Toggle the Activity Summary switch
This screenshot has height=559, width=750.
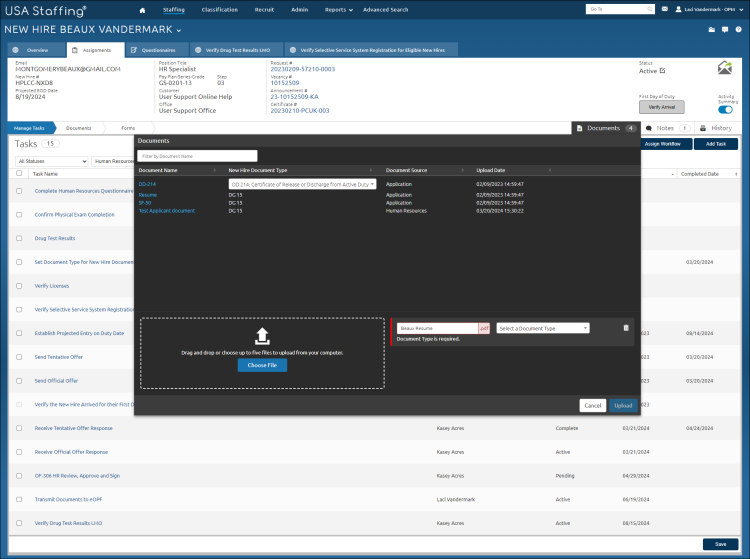(725, 110)
